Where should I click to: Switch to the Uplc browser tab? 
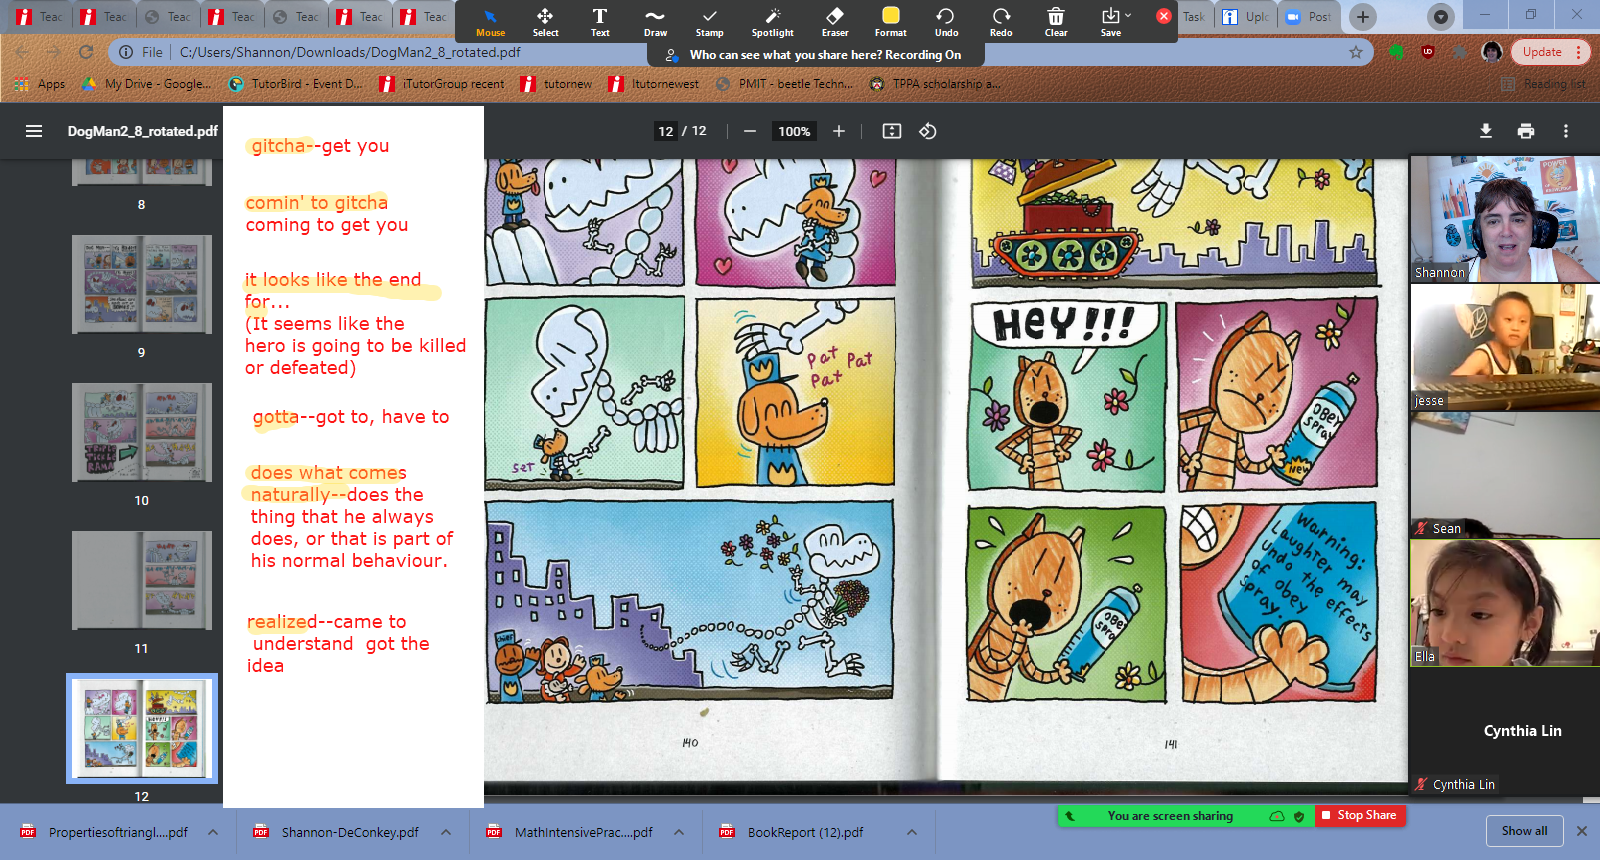pos(1246,17)
